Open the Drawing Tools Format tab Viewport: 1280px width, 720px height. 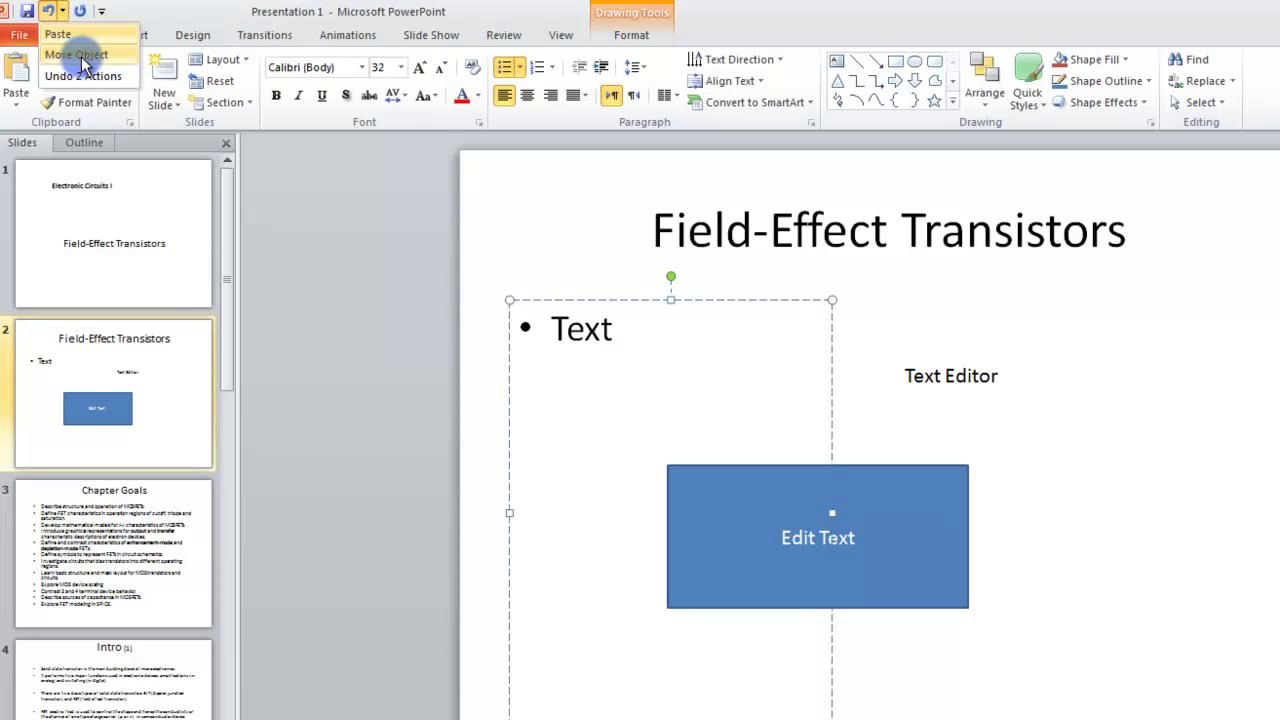631,35
